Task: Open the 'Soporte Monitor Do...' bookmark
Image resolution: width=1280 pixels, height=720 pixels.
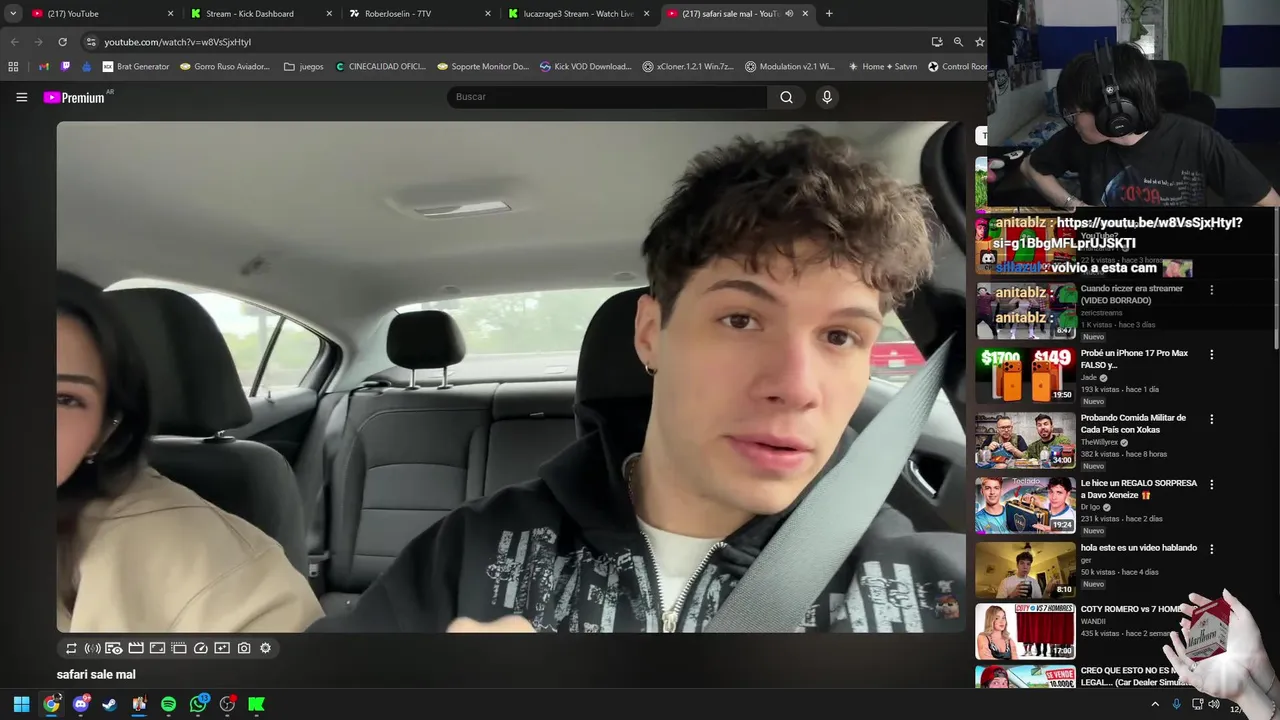Action: point(483,67)
